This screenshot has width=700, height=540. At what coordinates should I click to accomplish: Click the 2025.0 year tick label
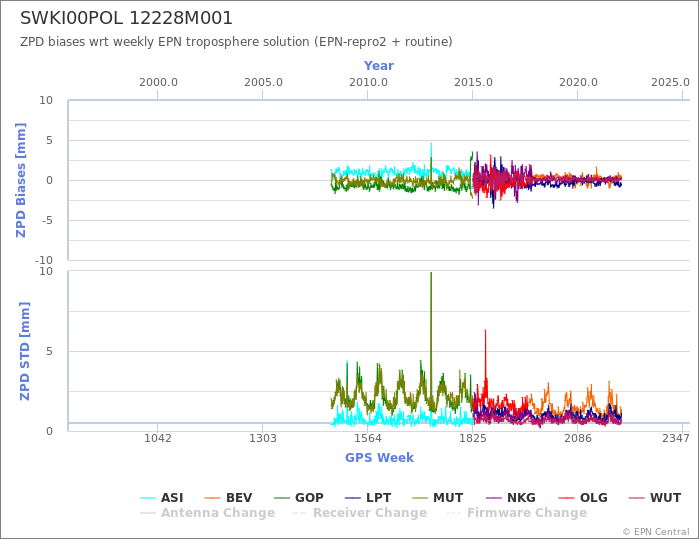pos(670,83)
